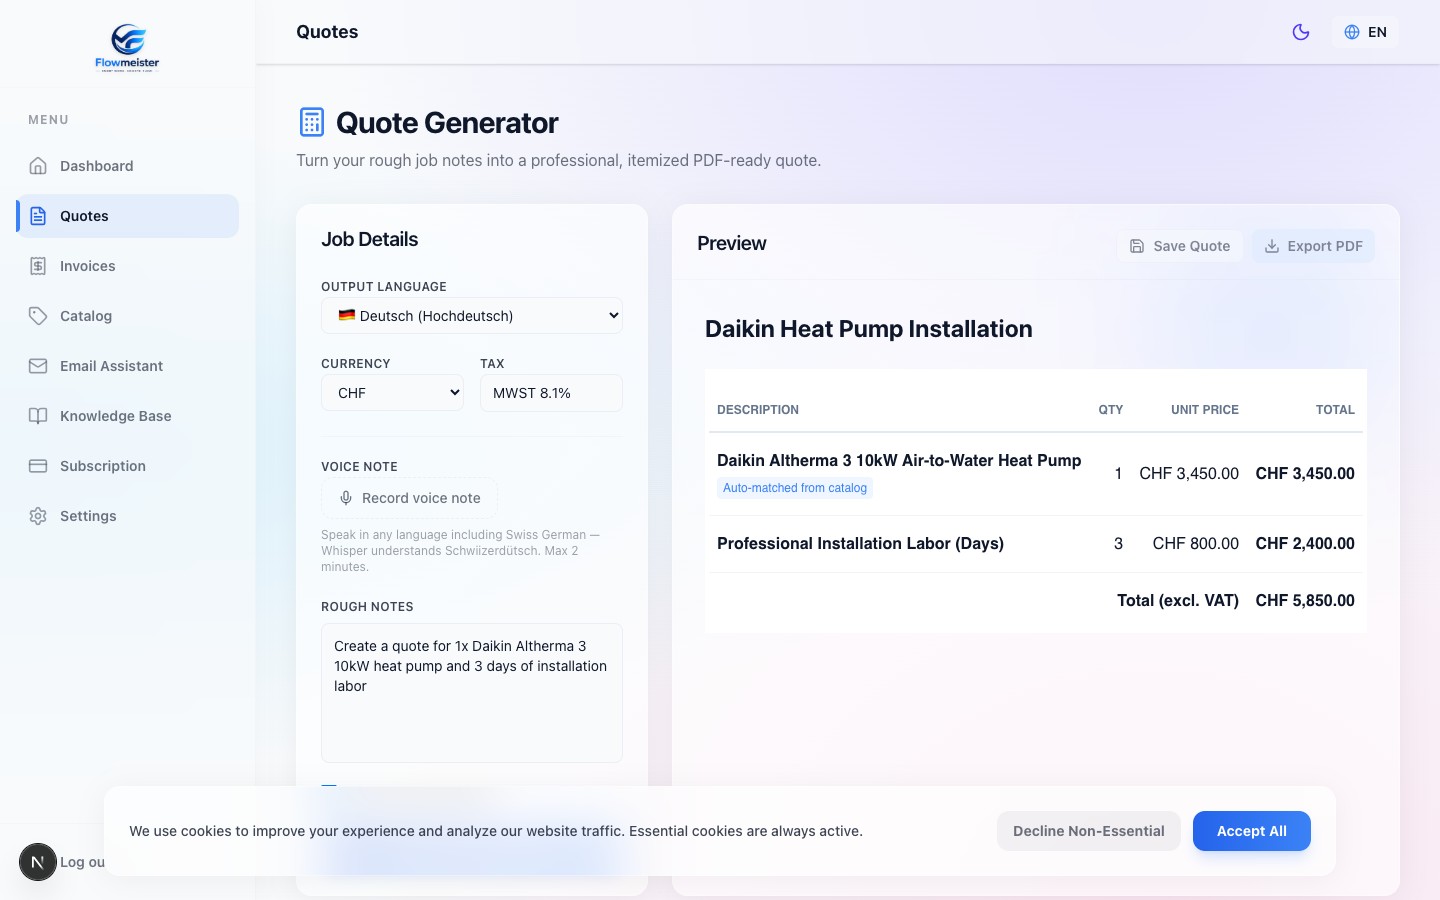Screen dimensions: 1440x900
Task: Click the Total (excl. VAT) label
Action: tap(1178, 600)
